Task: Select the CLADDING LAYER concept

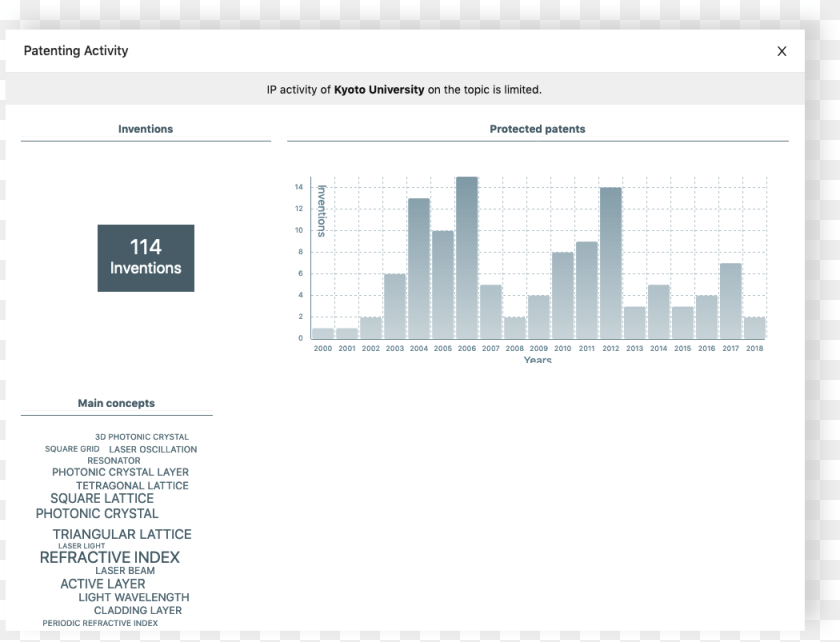Action: (138, 610)
